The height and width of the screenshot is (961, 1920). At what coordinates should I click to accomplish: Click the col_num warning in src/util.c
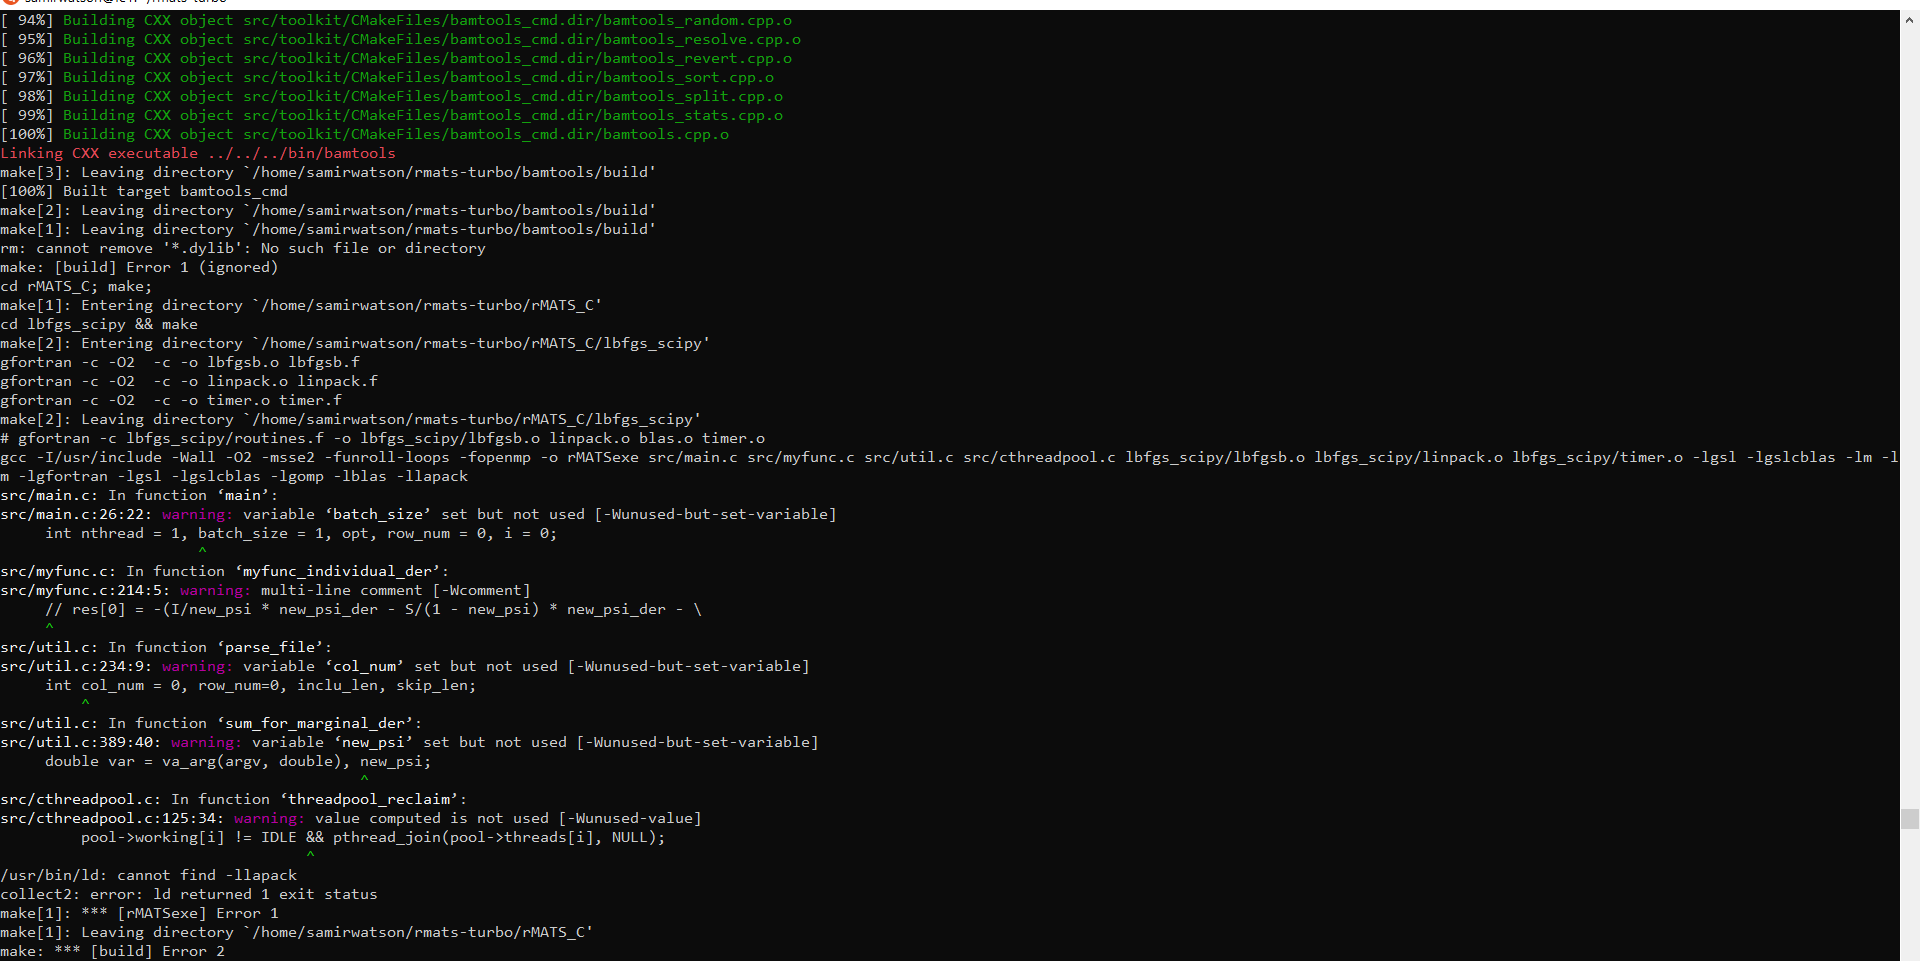coord(405,666)
